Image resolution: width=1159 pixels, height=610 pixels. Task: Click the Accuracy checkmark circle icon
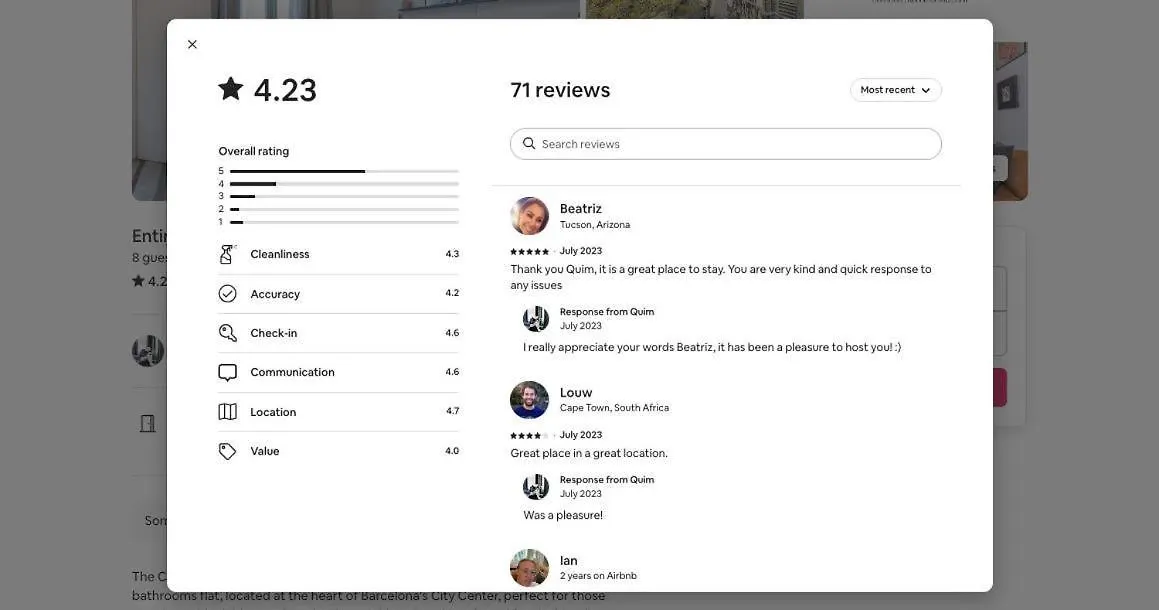coord(227,294)
